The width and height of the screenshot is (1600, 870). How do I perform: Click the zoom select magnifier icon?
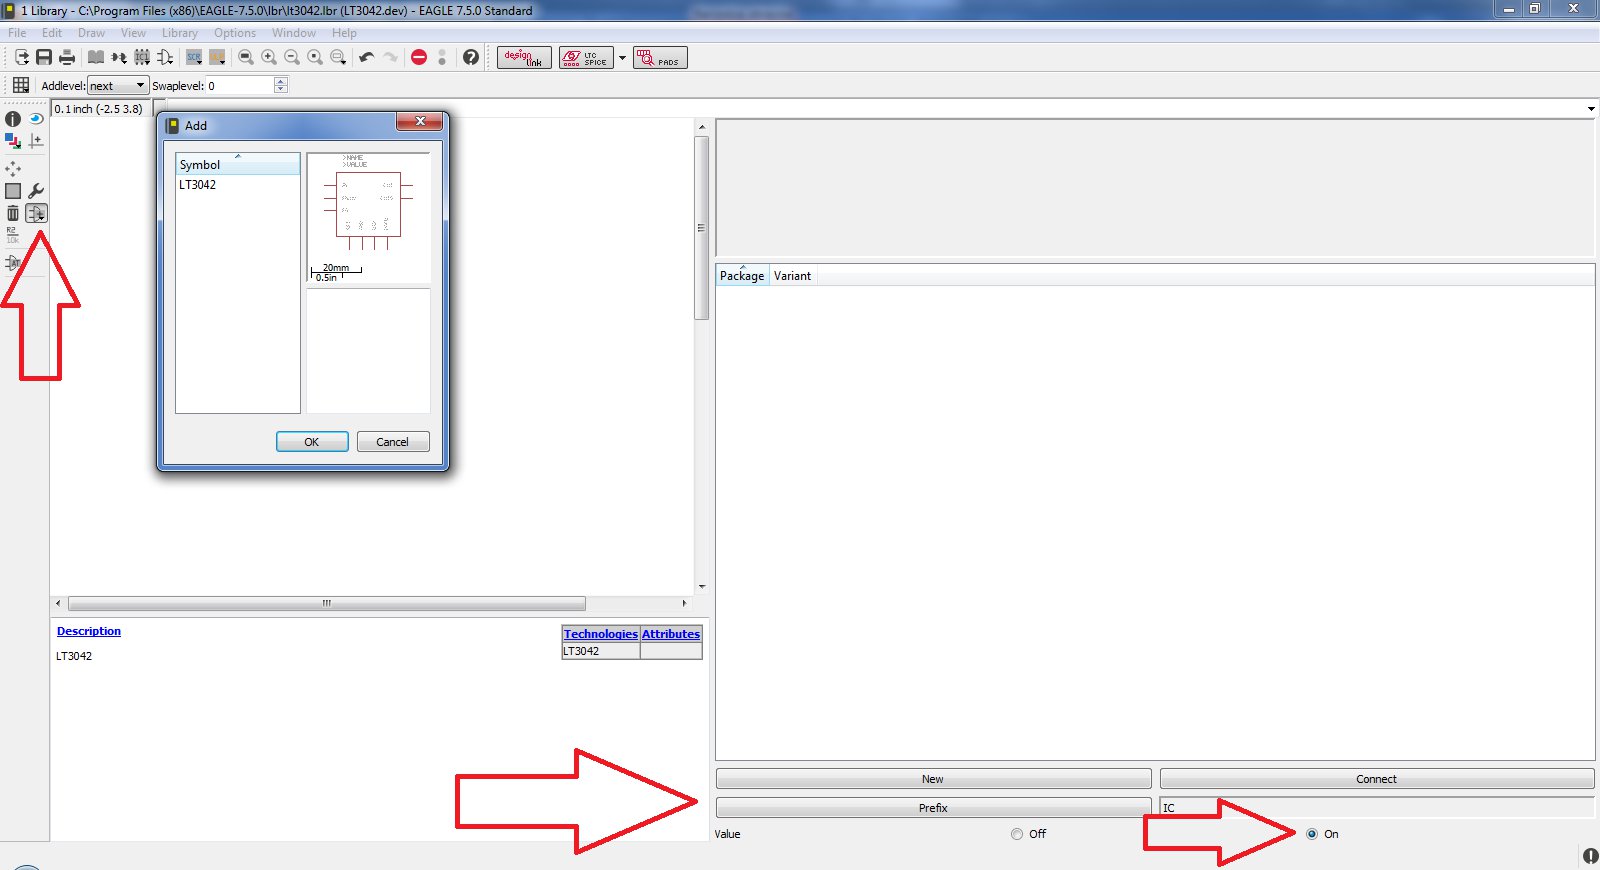tap(338, 58)
